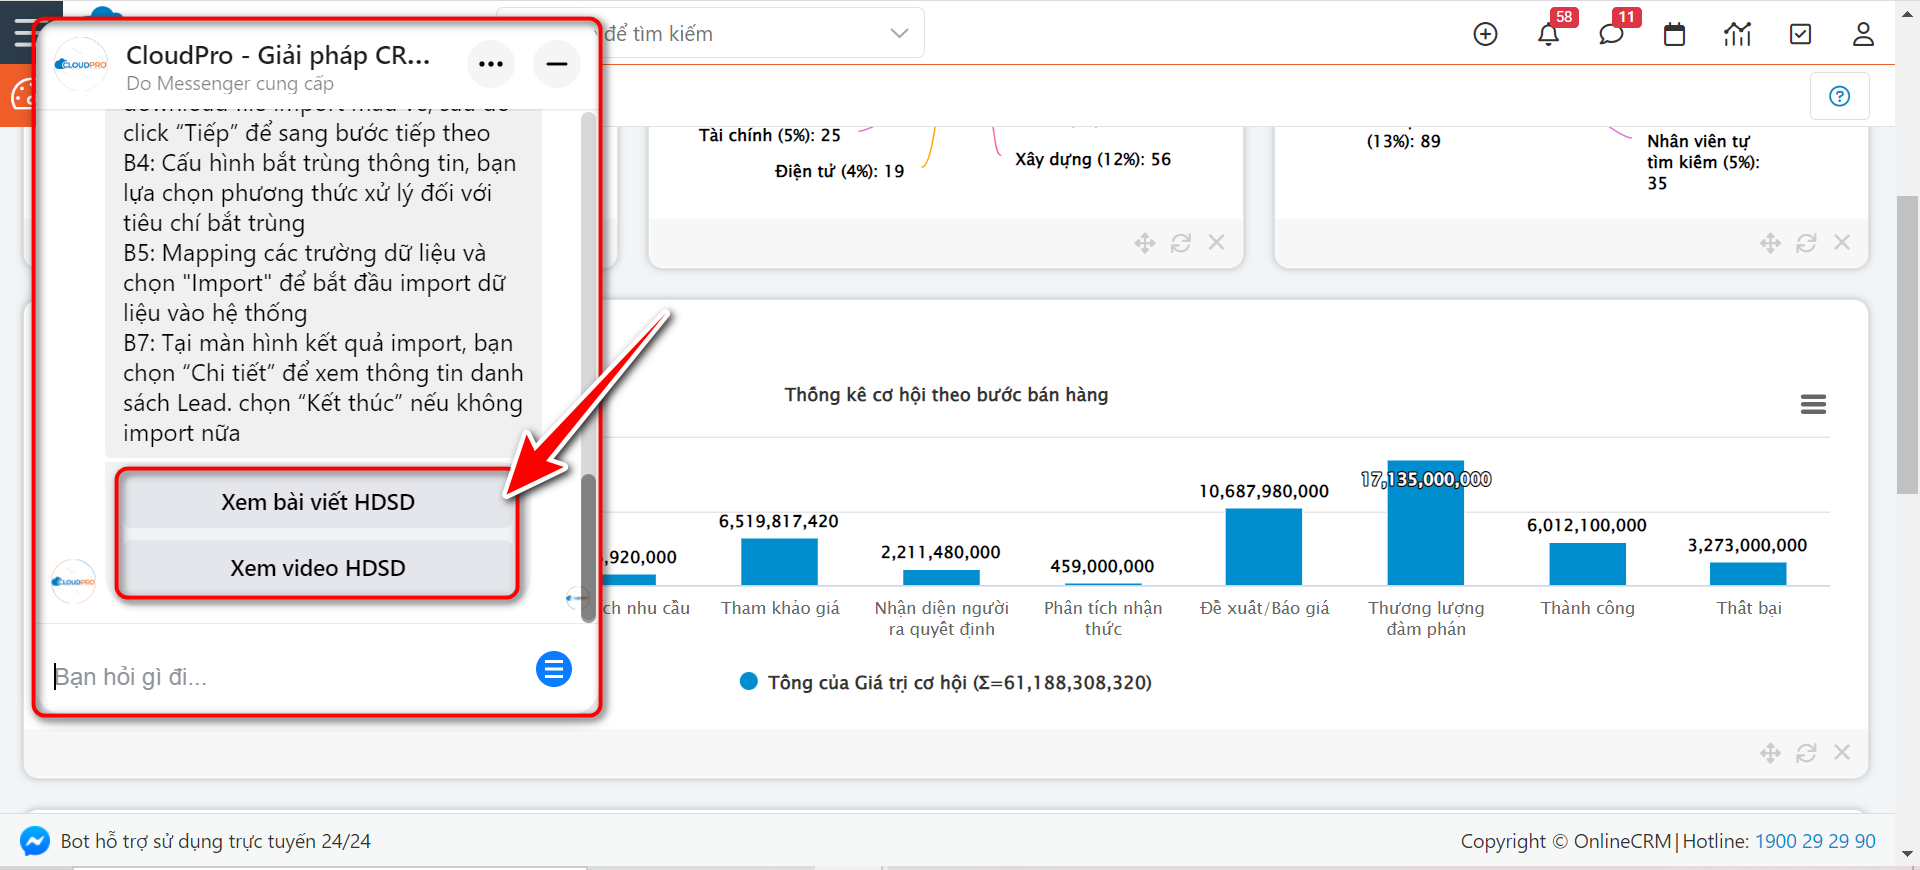Click the help question mark icon
This screenshot has width=1920, height=870.
1839,96
